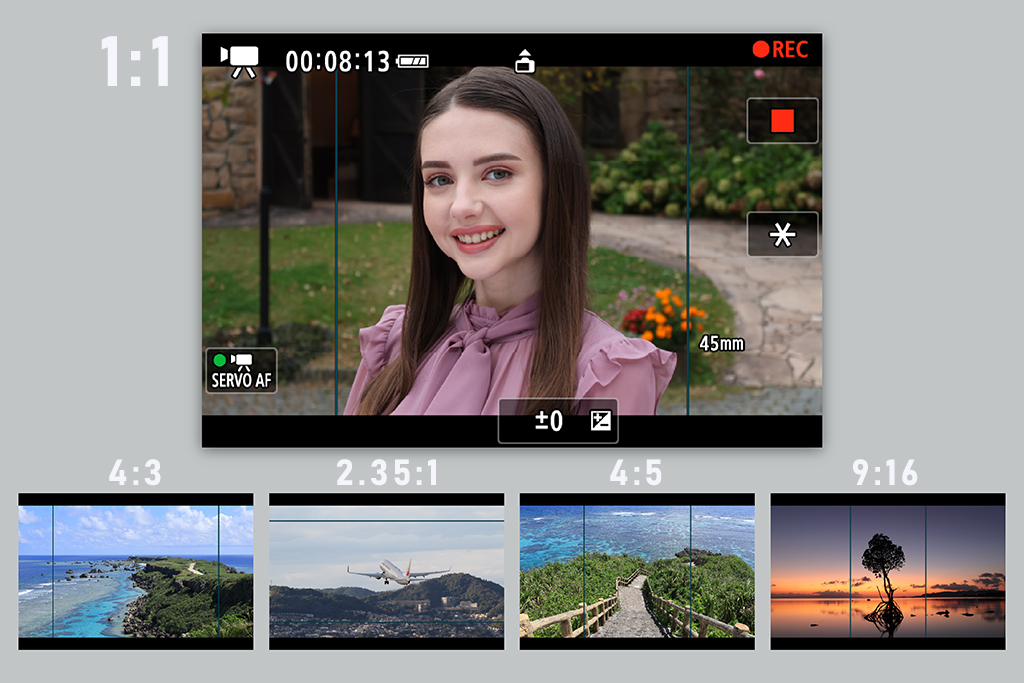This screenshot has width=1024, height=683.
Task: Select the 1:1 aspect ratio label
Action: 136,63
